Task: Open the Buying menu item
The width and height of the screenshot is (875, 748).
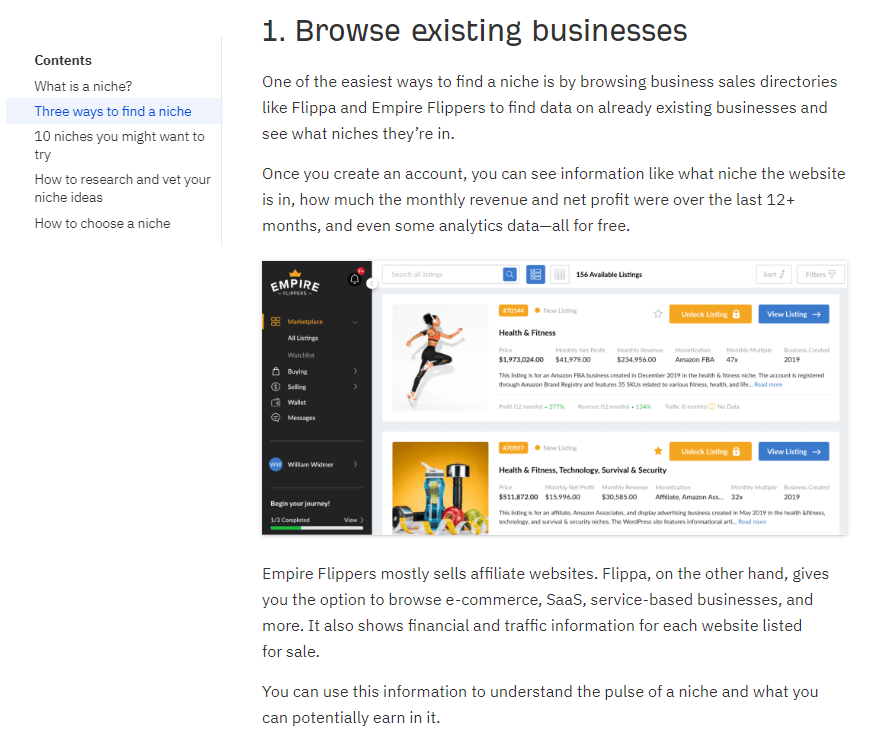Action: (x=297, y=371)
